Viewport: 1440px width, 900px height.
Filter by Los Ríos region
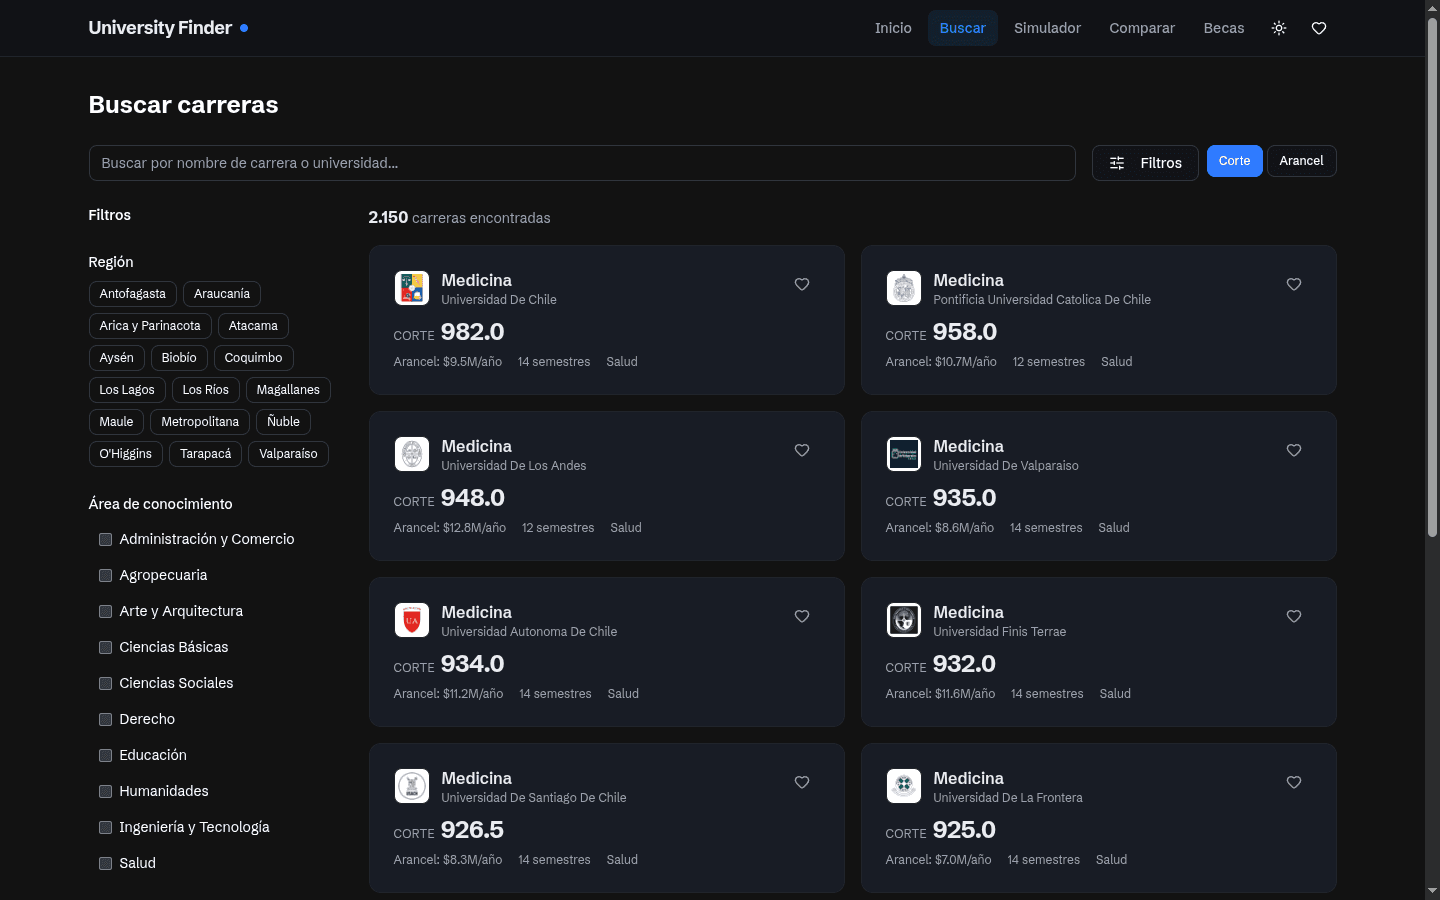[x=206, y=390]
